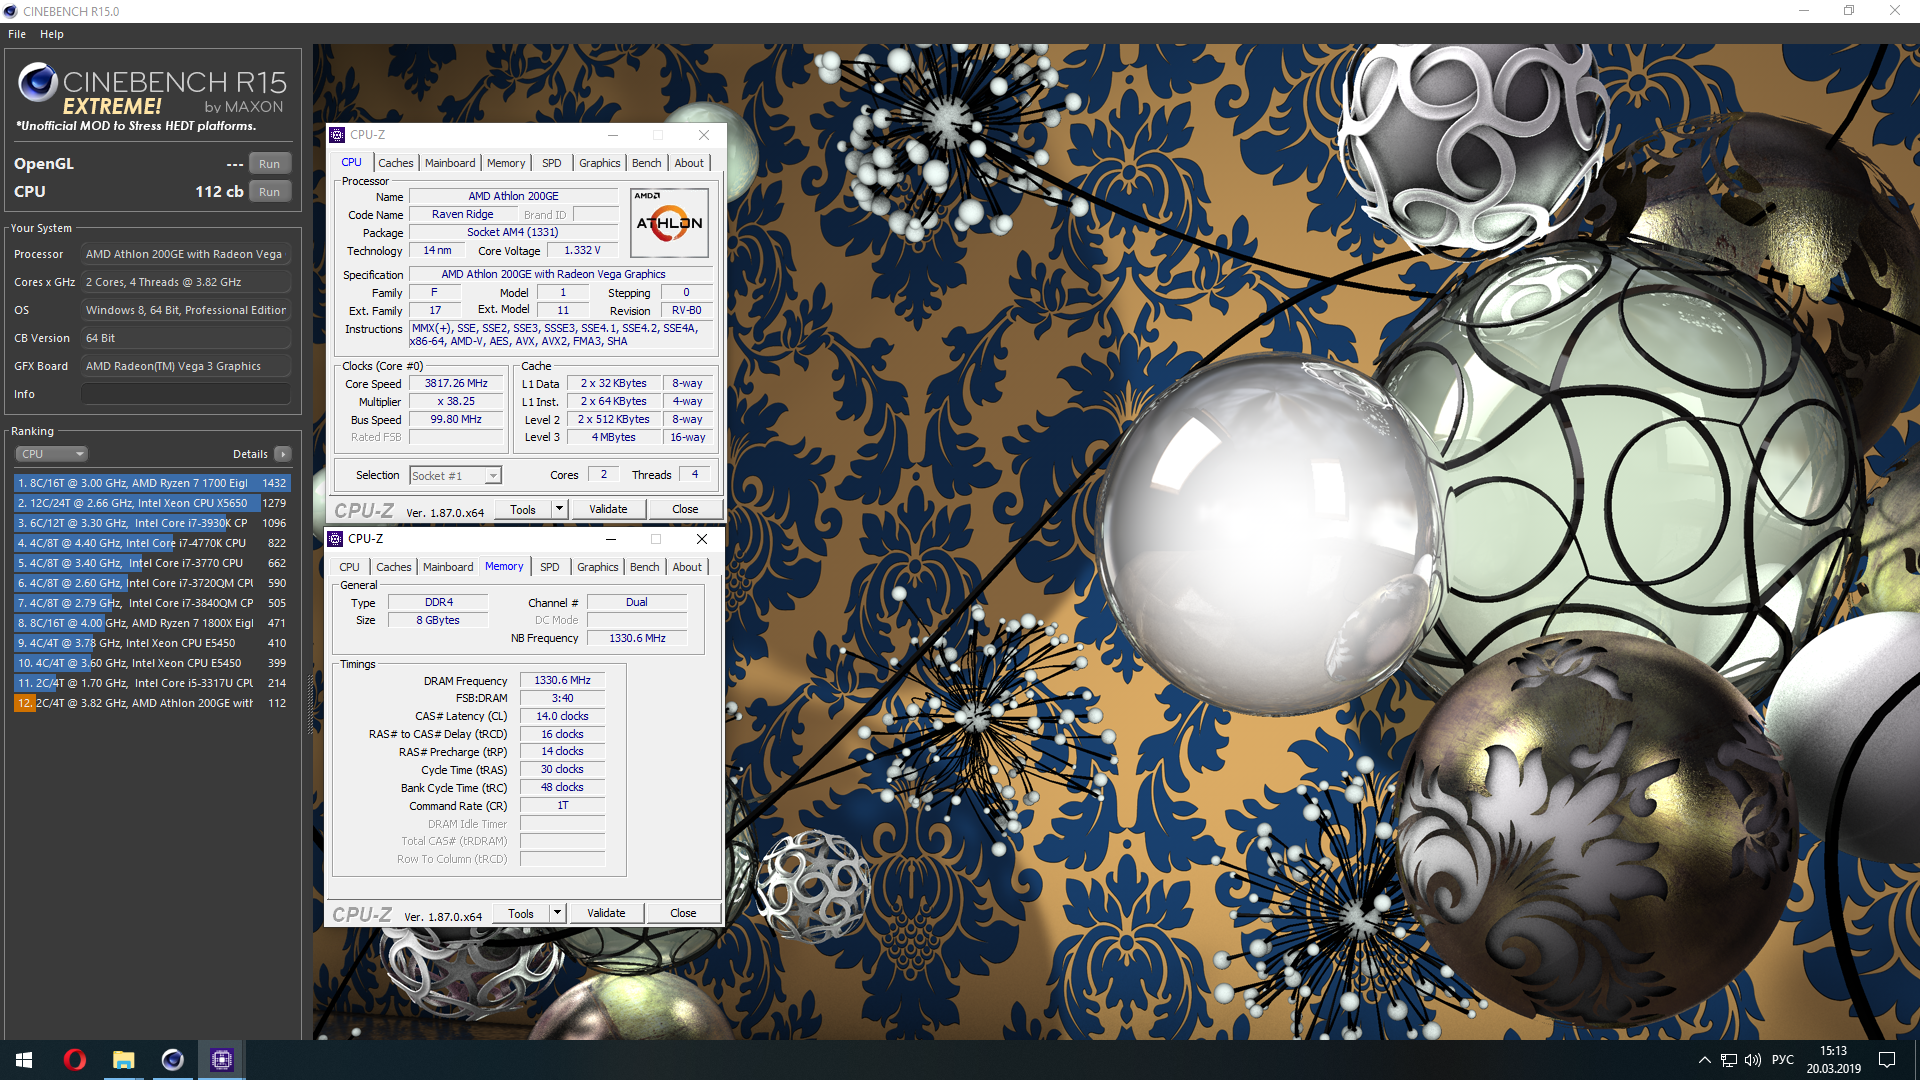Open About tab in lower CPU-Z
Image resolution: width=1920 pixels, height=1080 pixels.
pyautogui.click(x=687, y=567)
